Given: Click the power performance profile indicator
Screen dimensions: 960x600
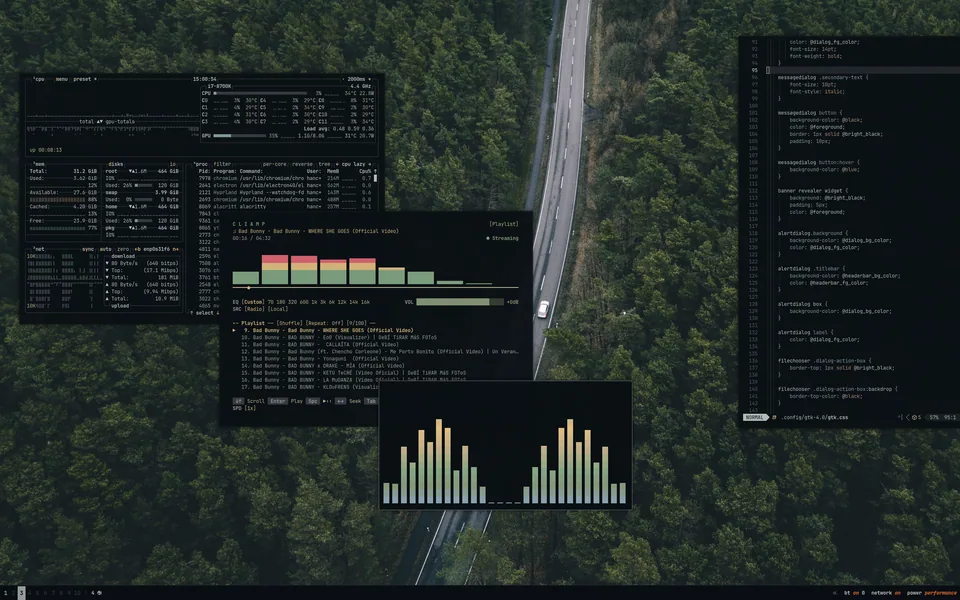Looking at the screenshot, I should click(x=931, y=593).
